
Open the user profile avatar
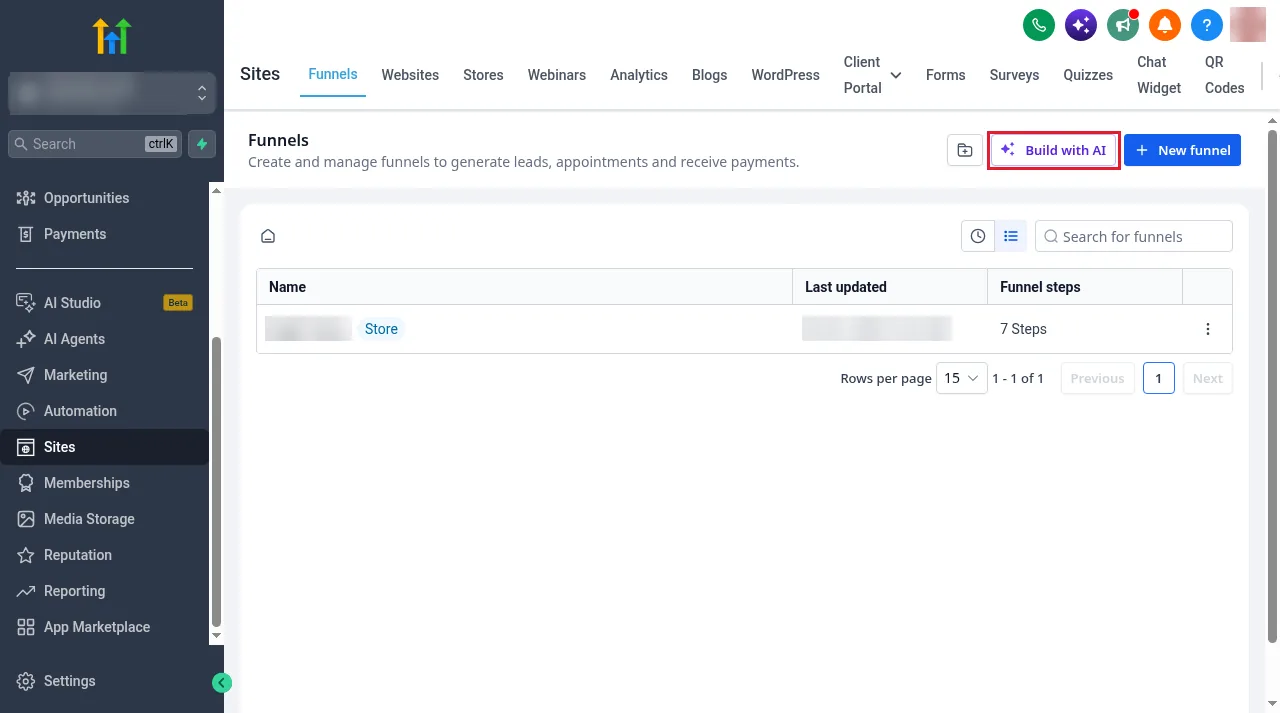pos(1248,24)
